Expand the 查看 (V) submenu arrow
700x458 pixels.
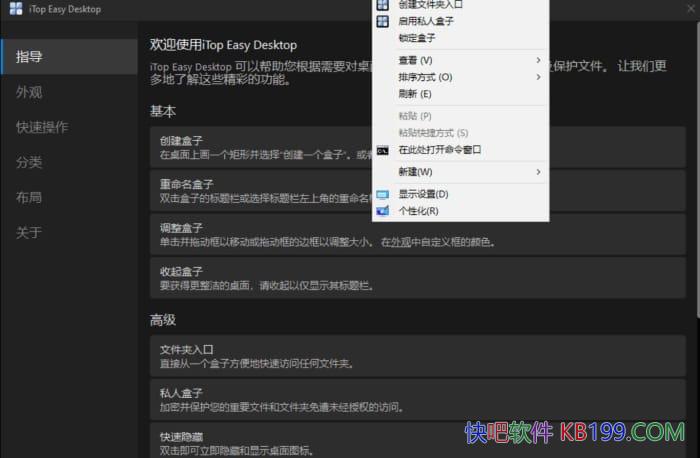point(538,60)
